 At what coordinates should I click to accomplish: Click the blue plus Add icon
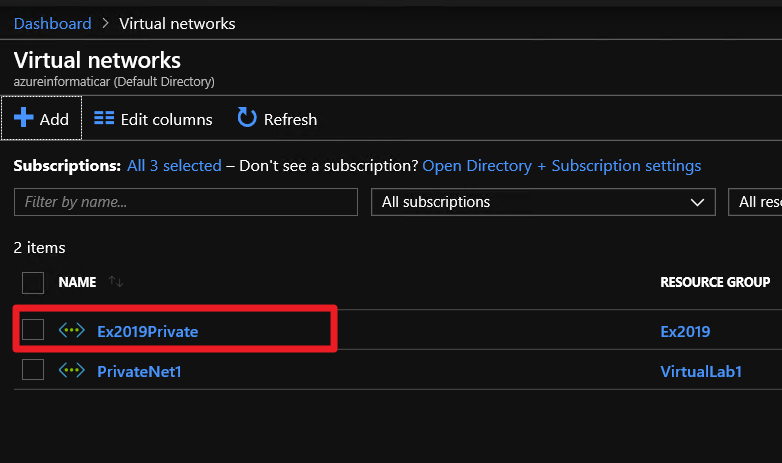pyautogui.click(x=23, y=118)
